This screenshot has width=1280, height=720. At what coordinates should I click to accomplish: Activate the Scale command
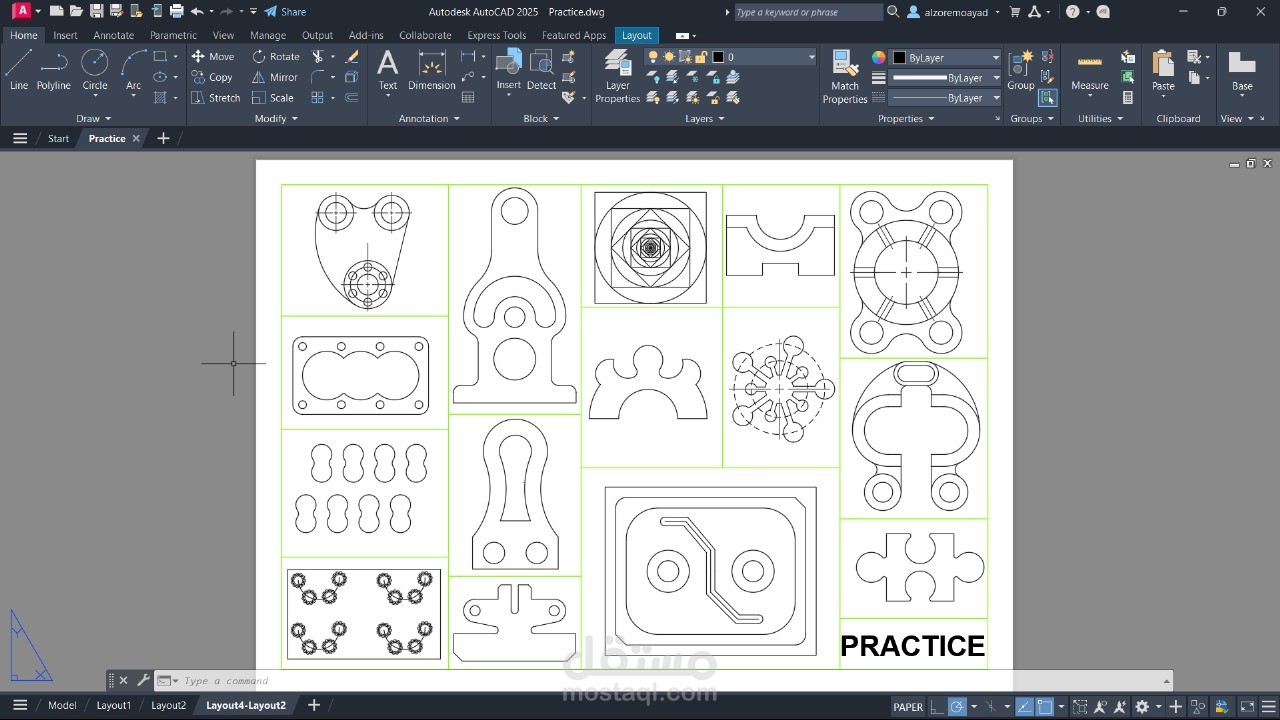pyautogui.click(x=273, y=98)
